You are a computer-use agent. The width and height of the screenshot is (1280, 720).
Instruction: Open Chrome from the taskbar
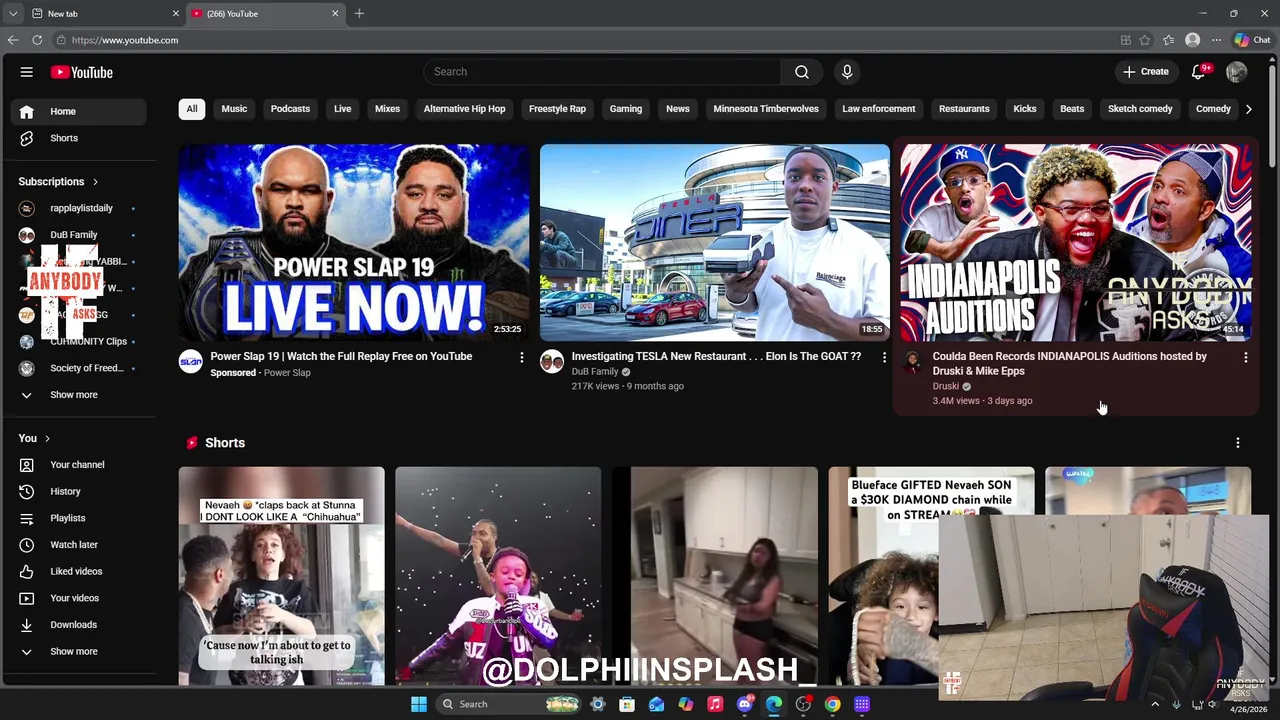pyautogui.click(x=832, y=704)
